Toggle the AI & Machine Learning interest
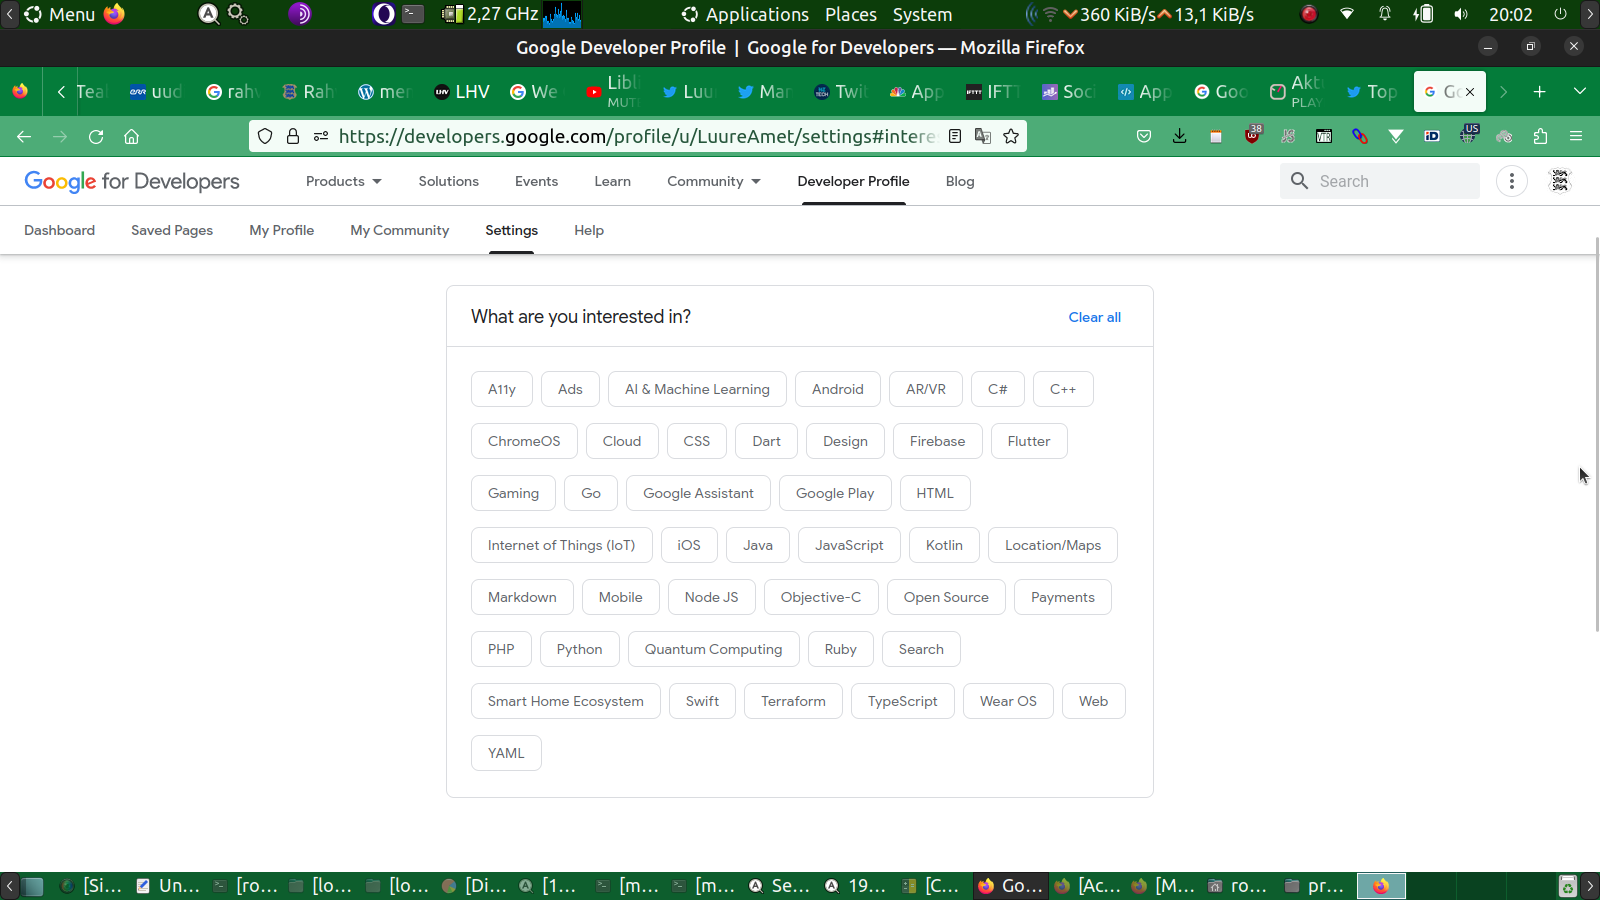The height and width of the screenshot is (900, 1600). [x=697, y=389]
